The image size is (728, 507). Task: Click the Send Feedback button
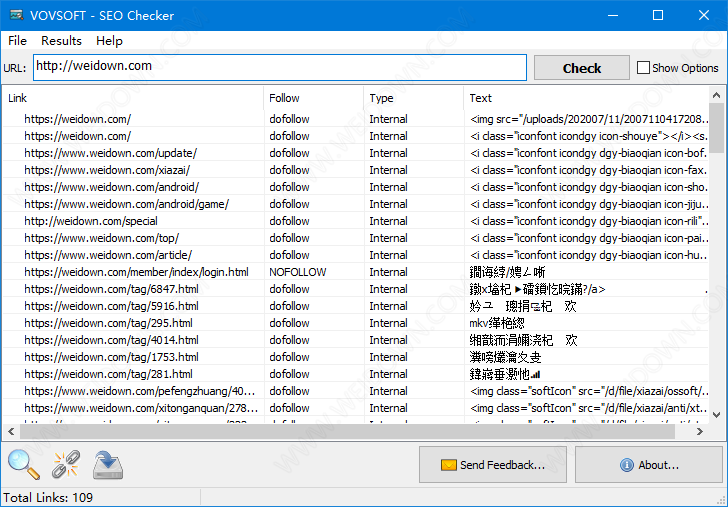click(493, 465)
